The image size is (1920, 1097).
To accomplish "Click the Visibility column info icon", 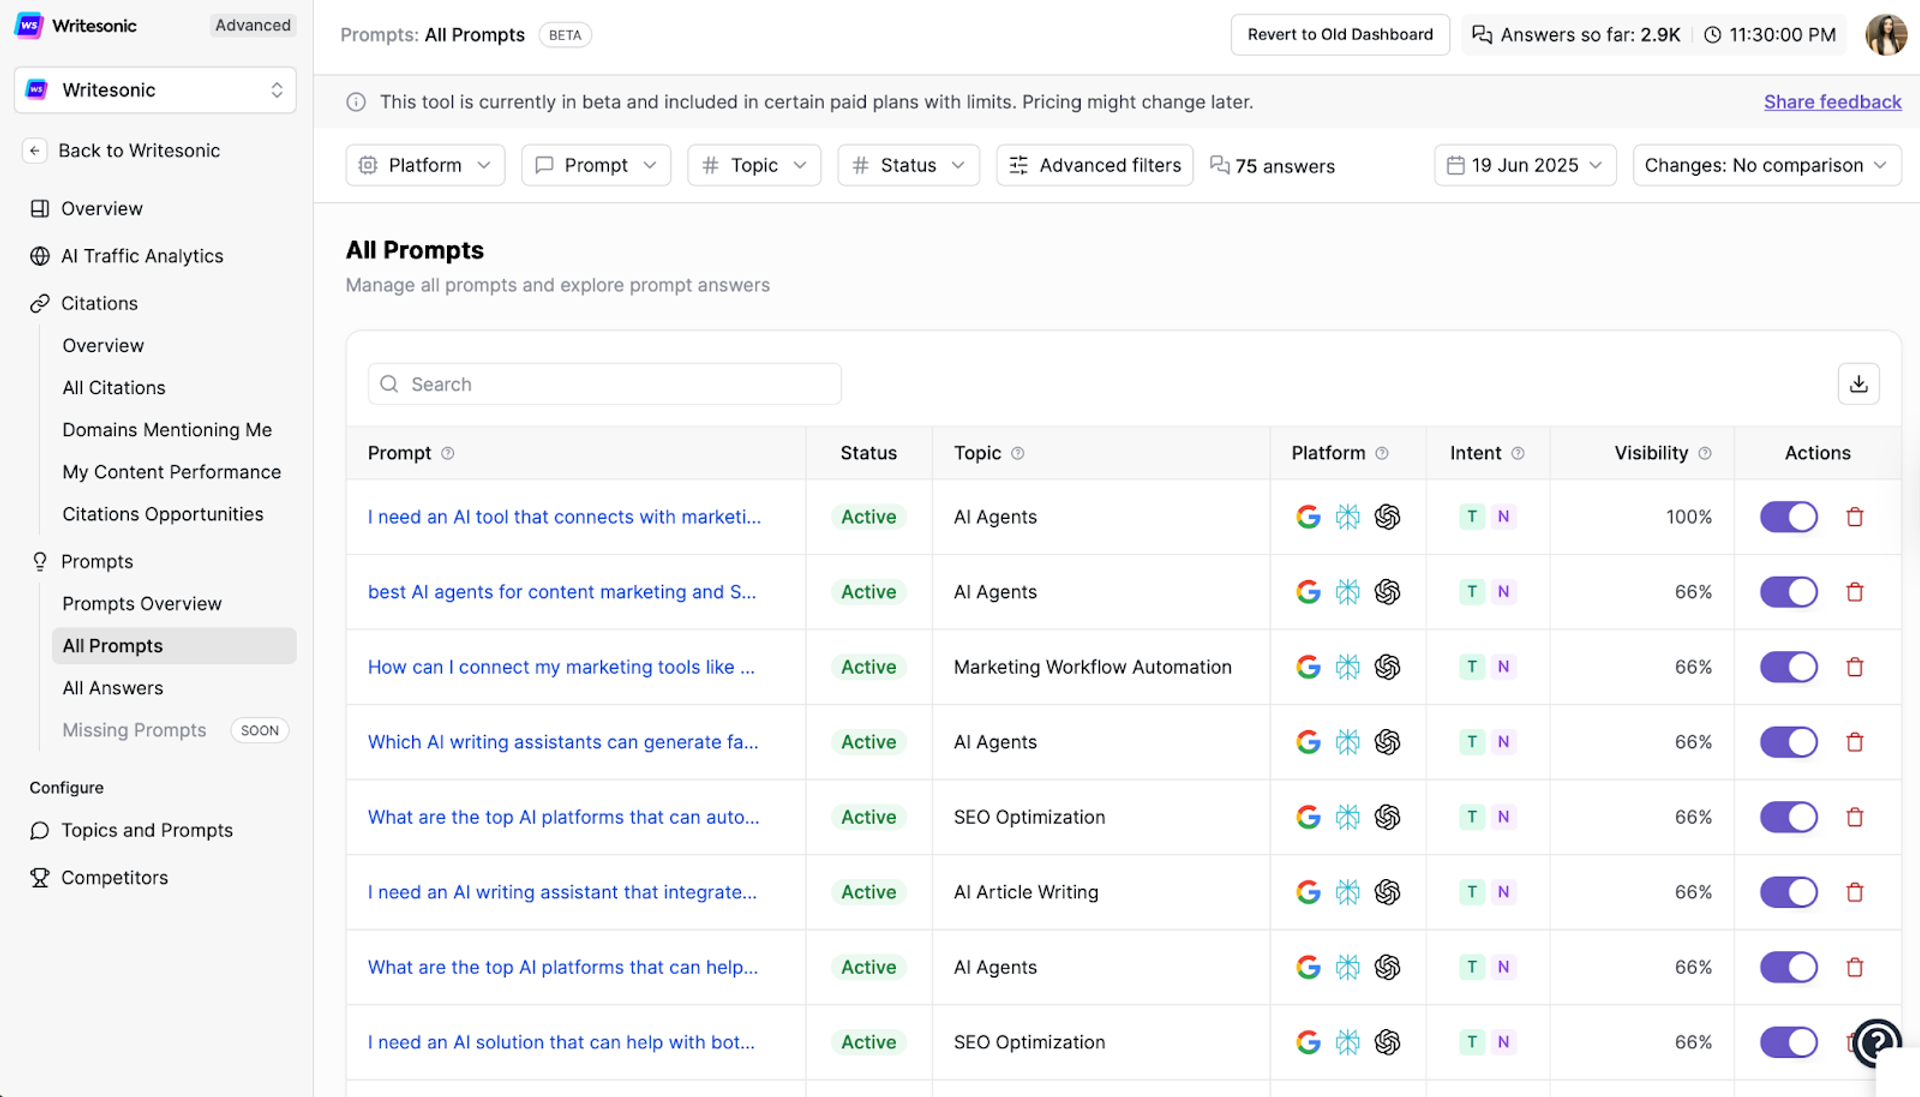I will pyautogui.click(x=1704, y=453).
